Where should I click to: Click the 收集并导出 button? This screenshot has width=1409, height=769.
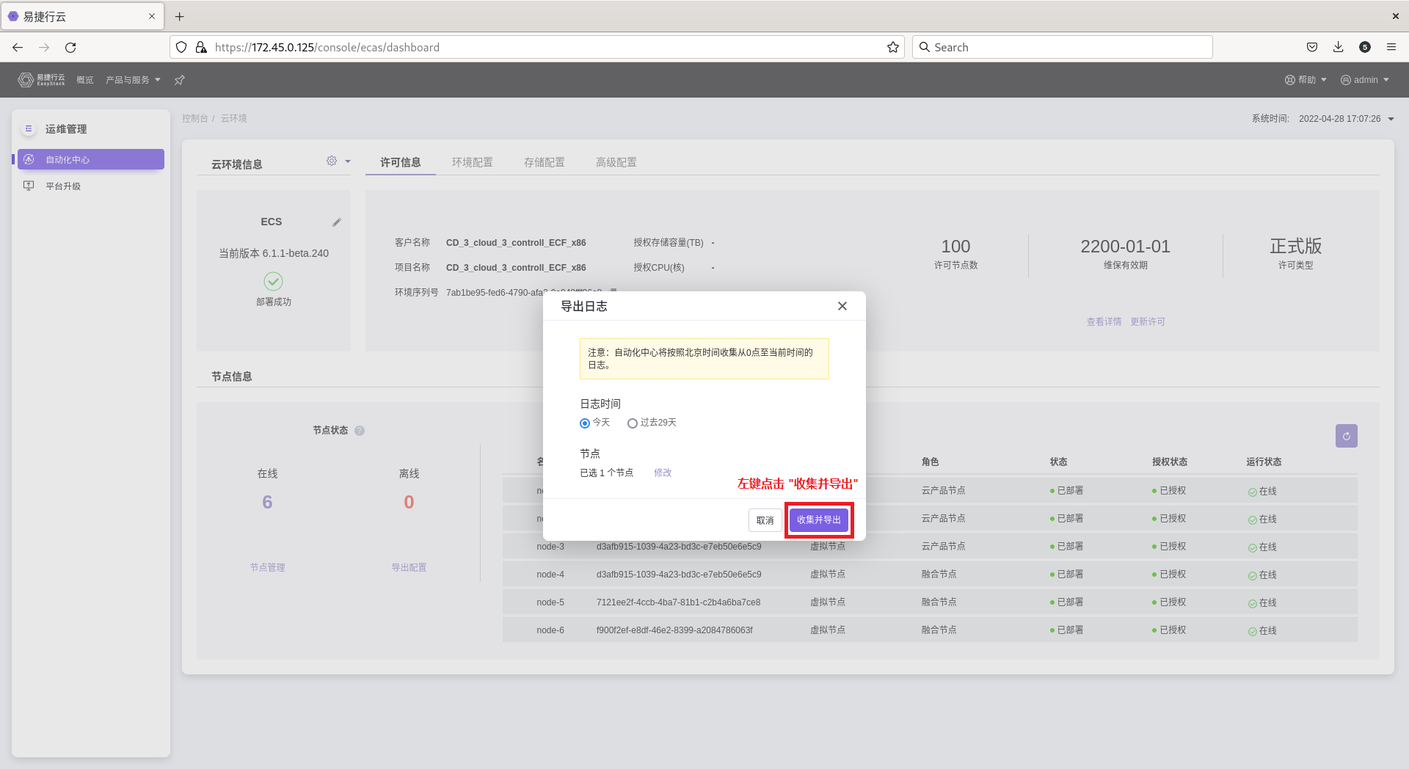point(819,520)
